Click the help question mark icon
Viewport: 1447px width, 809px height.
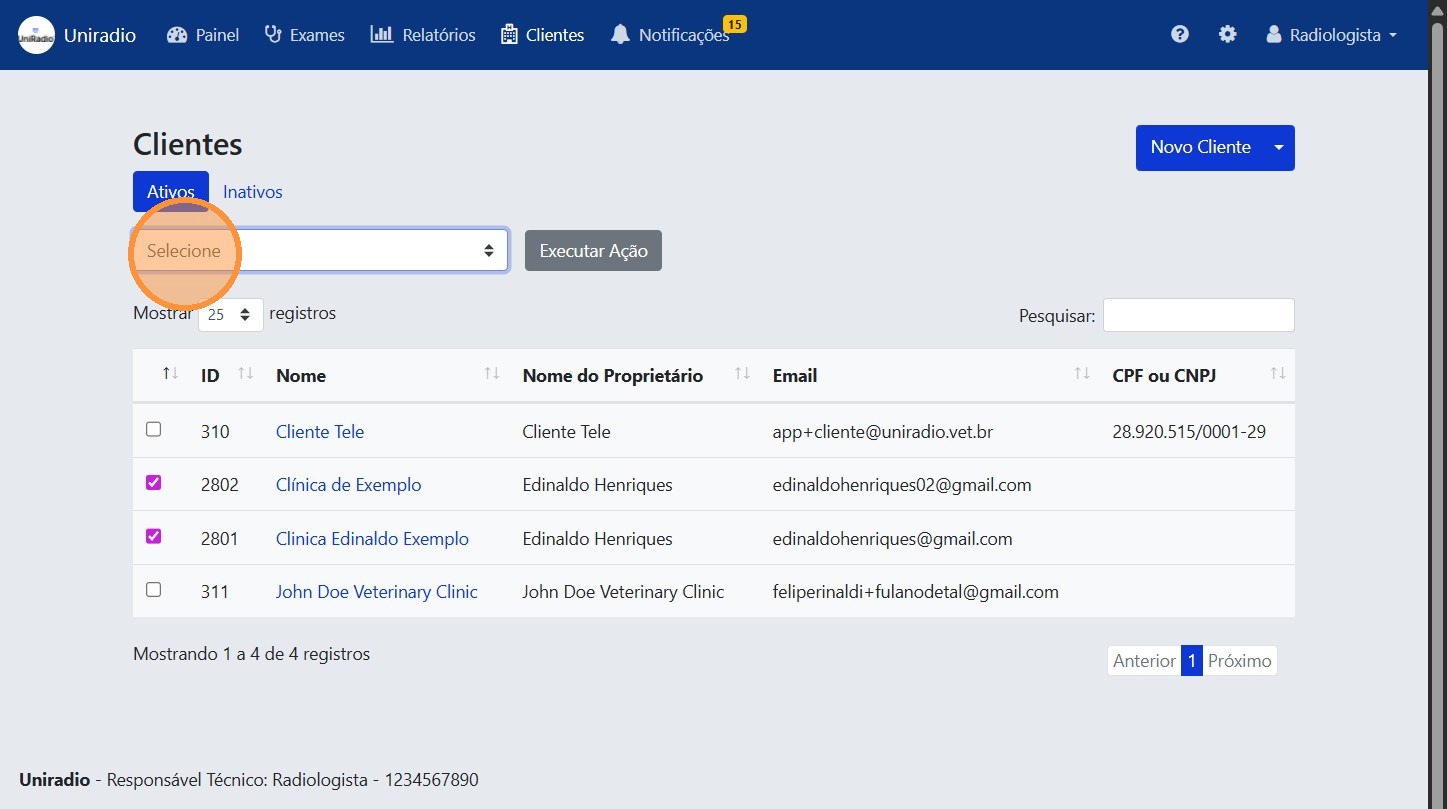1179,34
